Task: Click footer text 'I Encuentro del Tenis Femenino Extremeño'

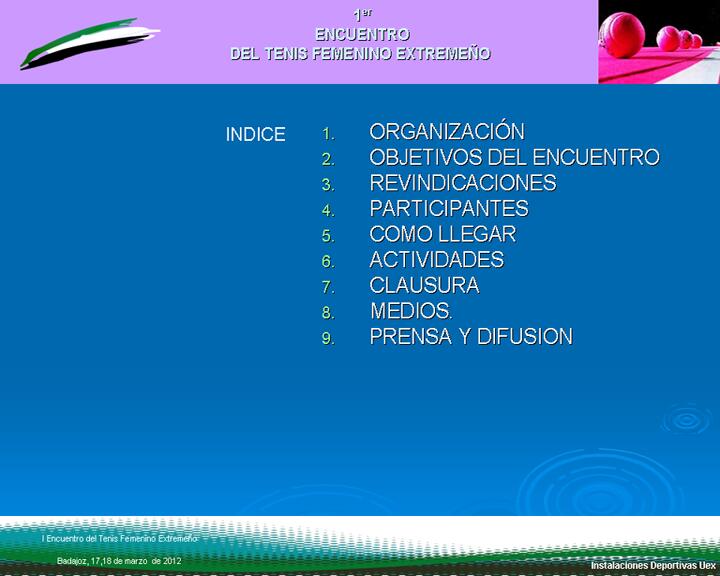Action: click(120, 539)
